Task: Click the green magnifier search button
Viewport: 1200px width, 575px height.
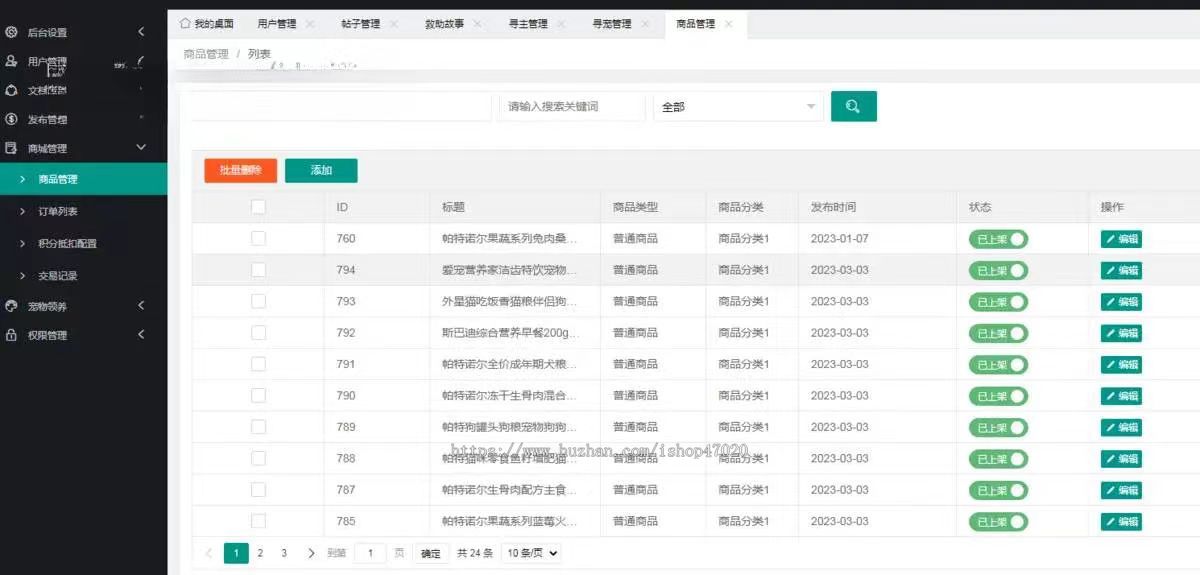Action: [854, 106]
